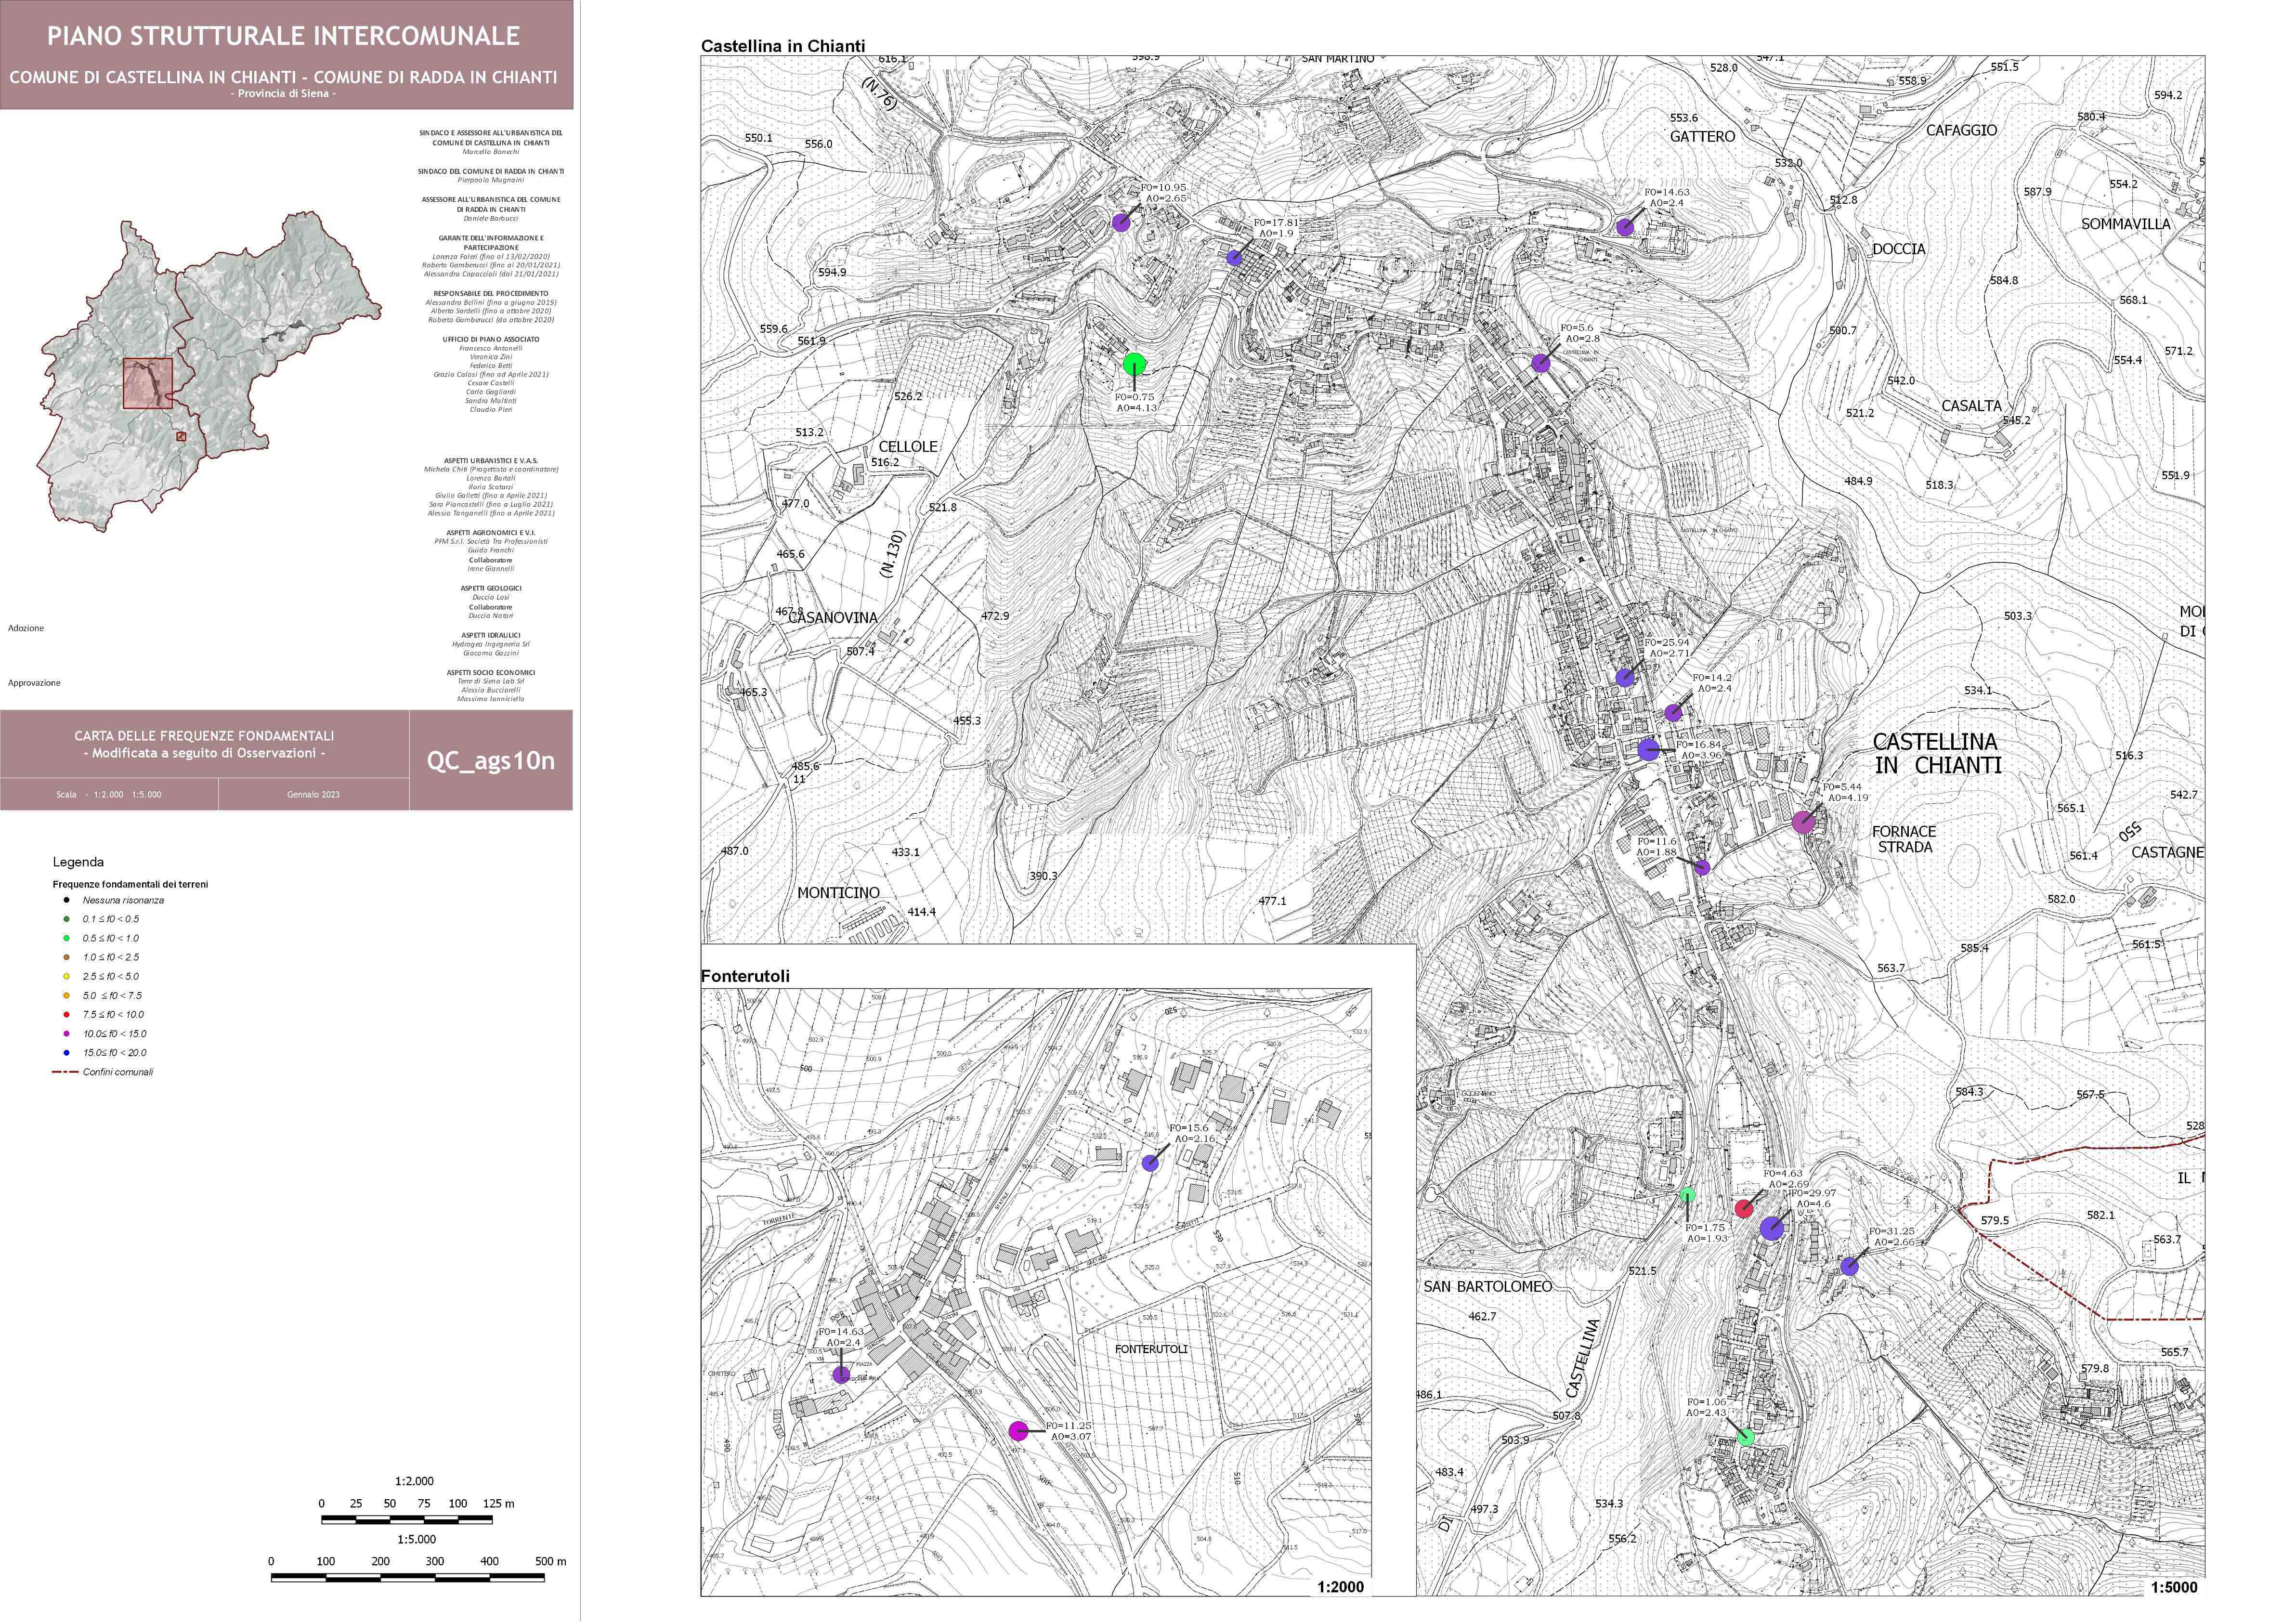
Task: Click the 1:2.000 scale bar
Action: point(406,1520)
